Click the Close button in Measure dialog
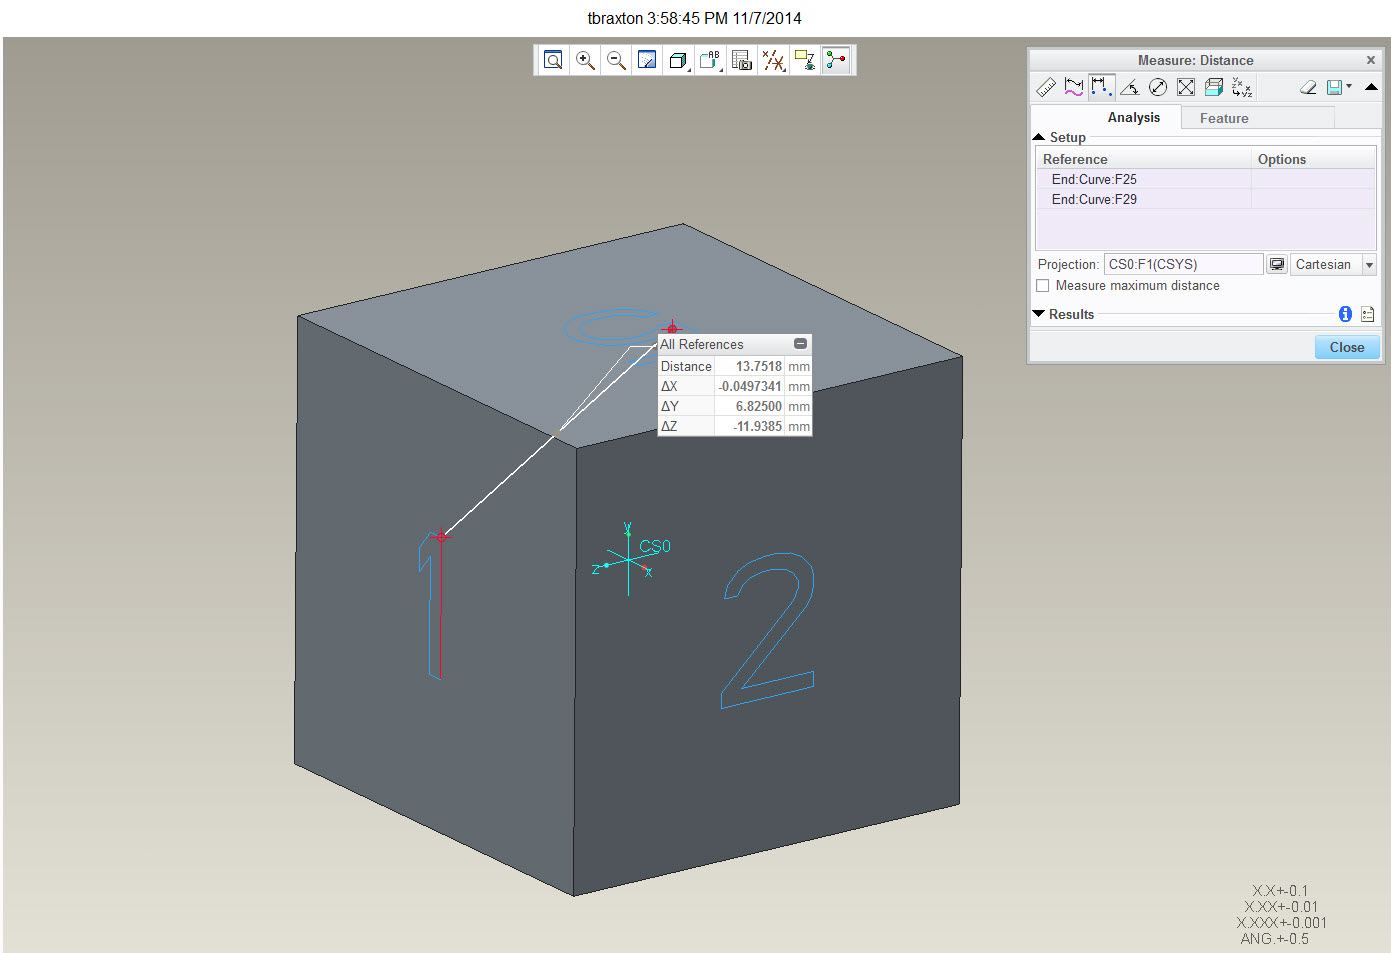The image size is (1391, 953). click(x=1346, y=347)
